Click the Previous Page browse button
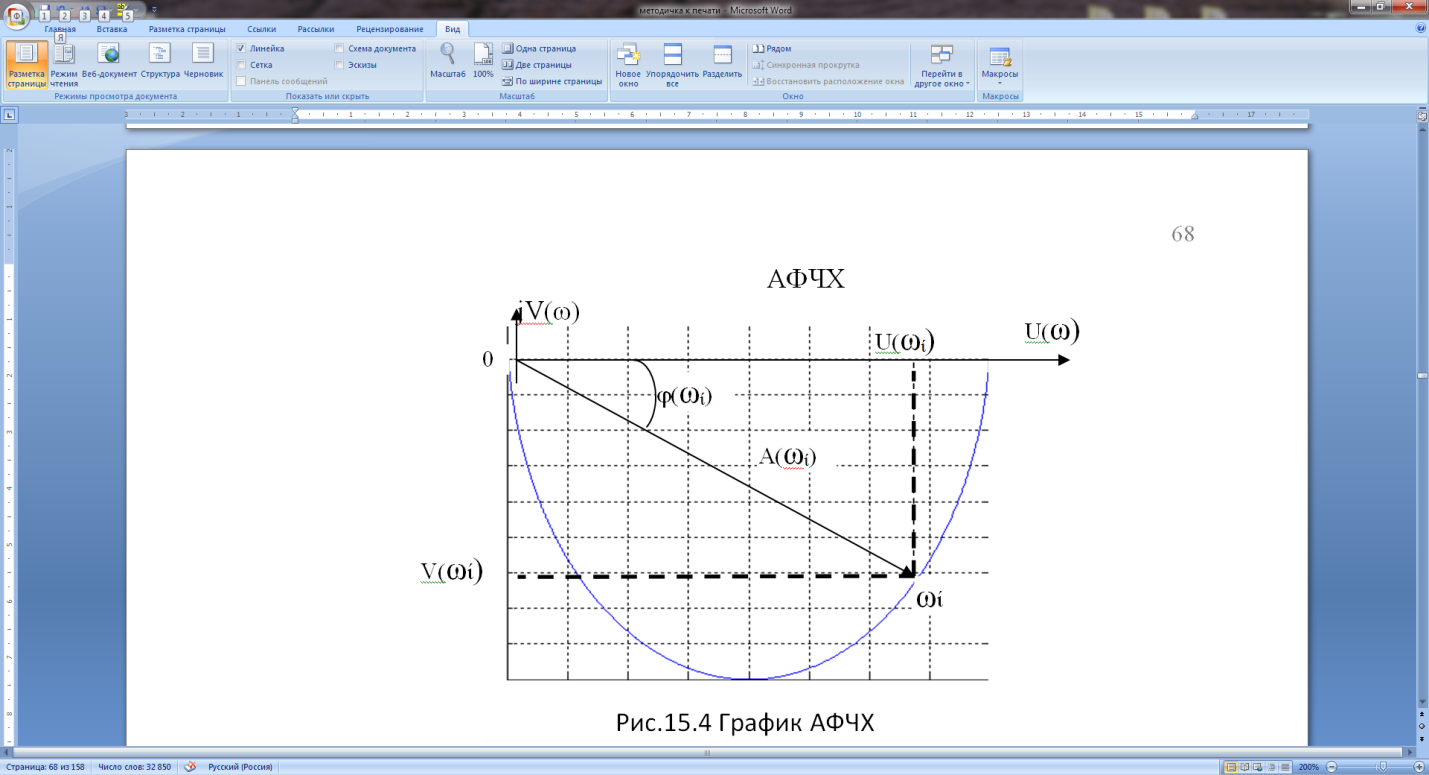 [x=1421, y=716]
